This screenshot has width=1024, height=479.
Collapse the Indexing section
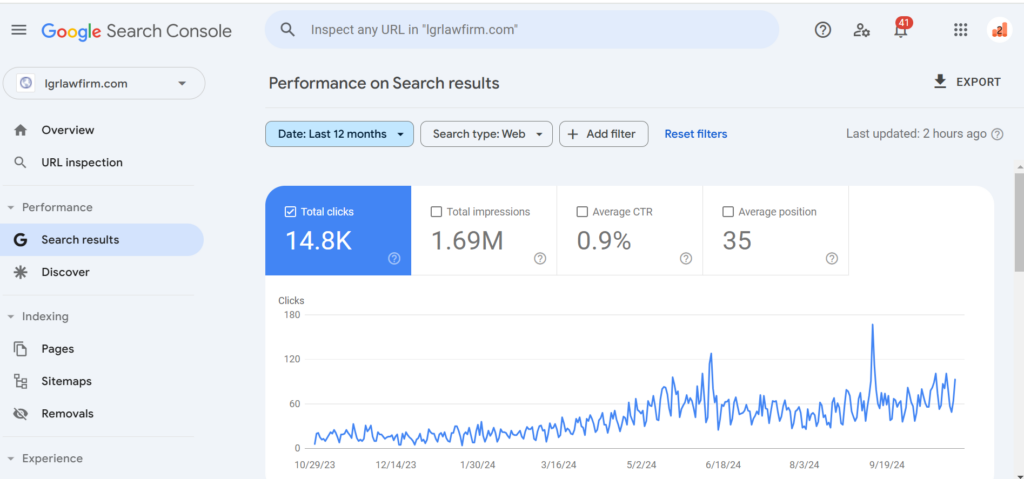(x=10, y=317)
